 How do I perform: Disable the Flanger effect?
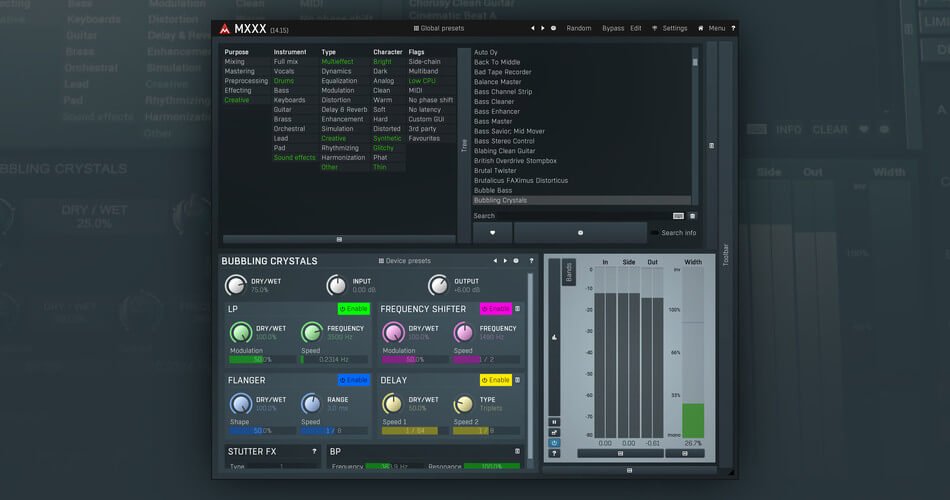[x=354, y=380]
